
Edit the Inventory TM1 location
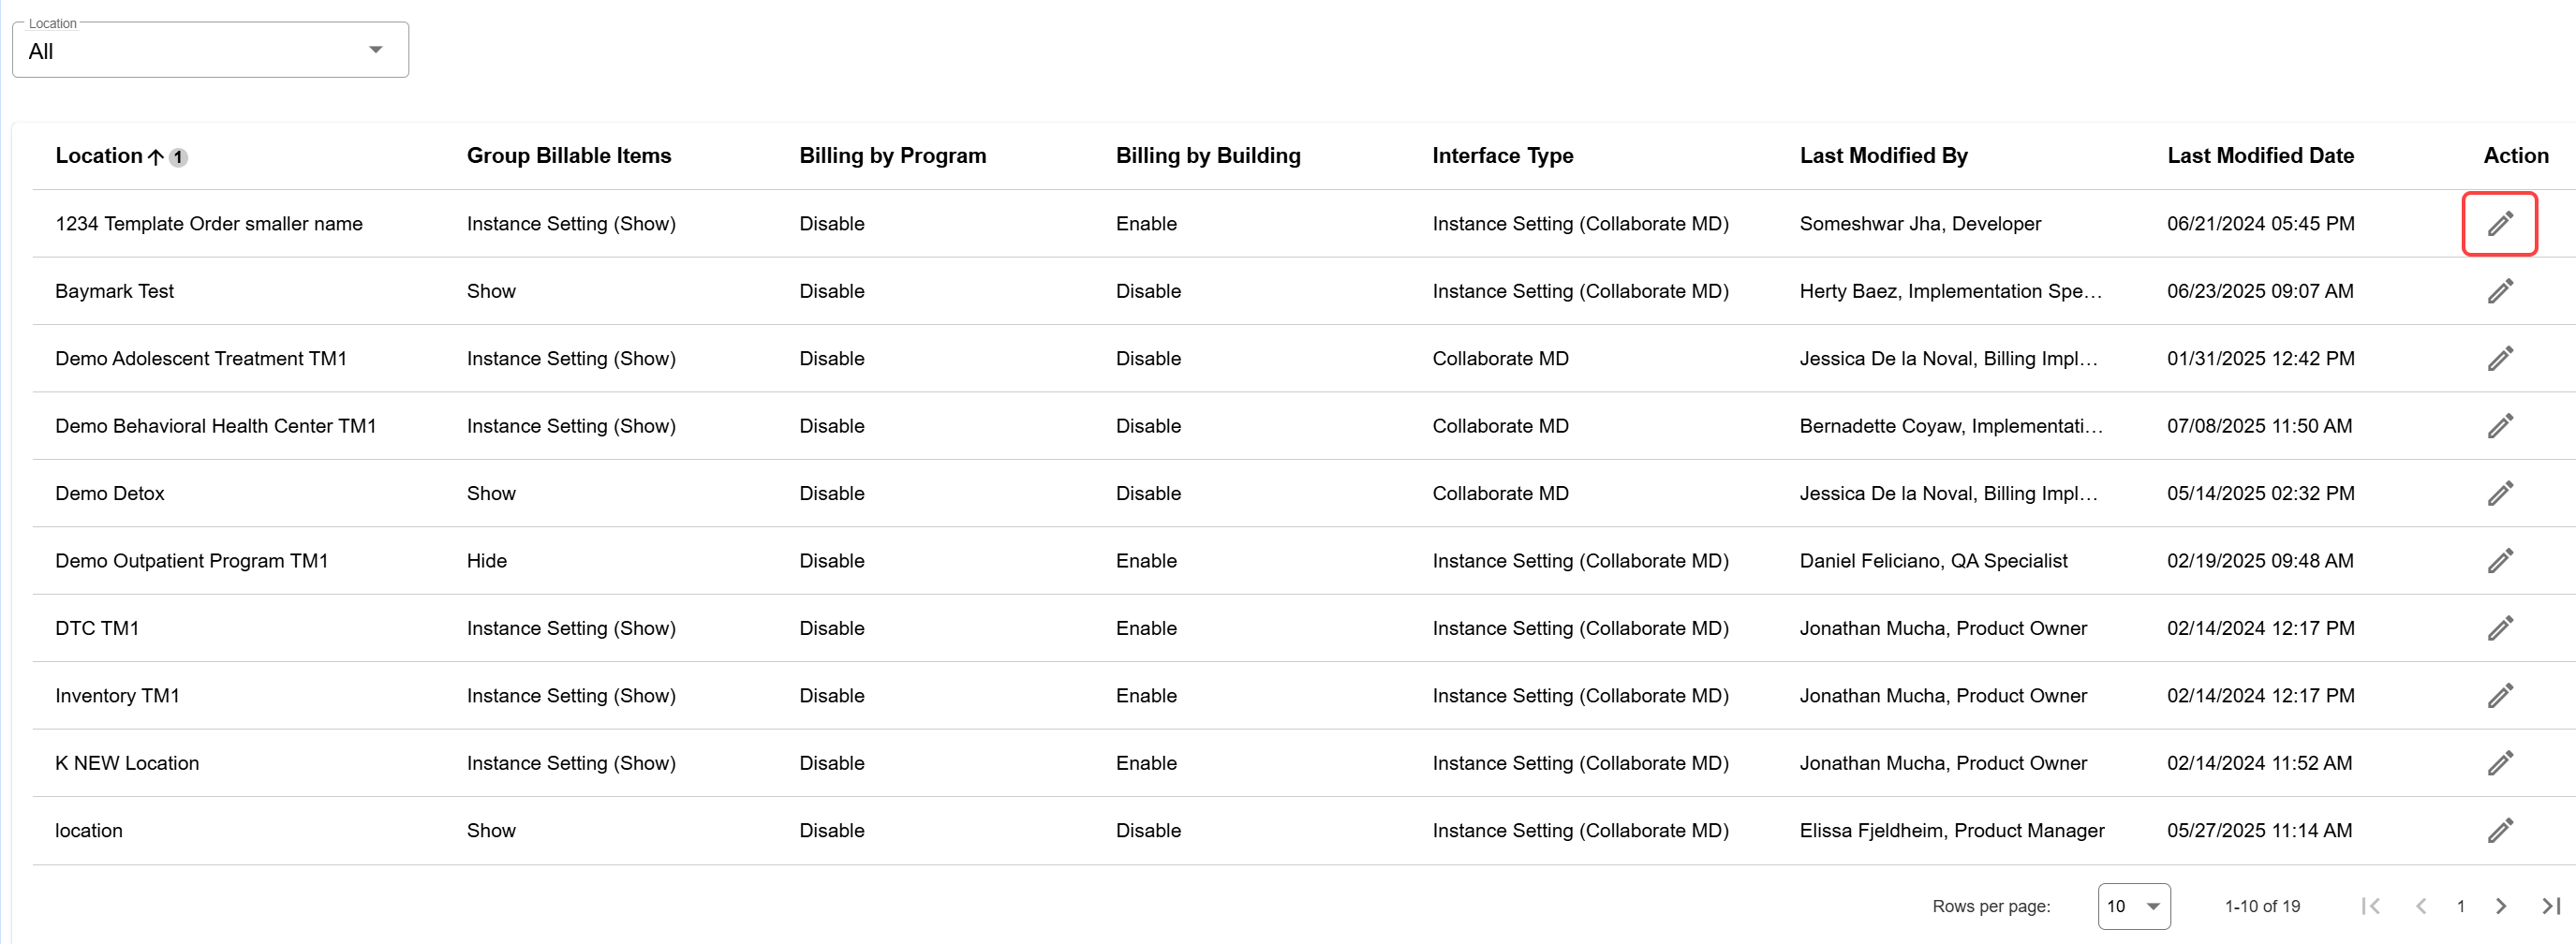pyautogui.click(x=2500, y=695)
